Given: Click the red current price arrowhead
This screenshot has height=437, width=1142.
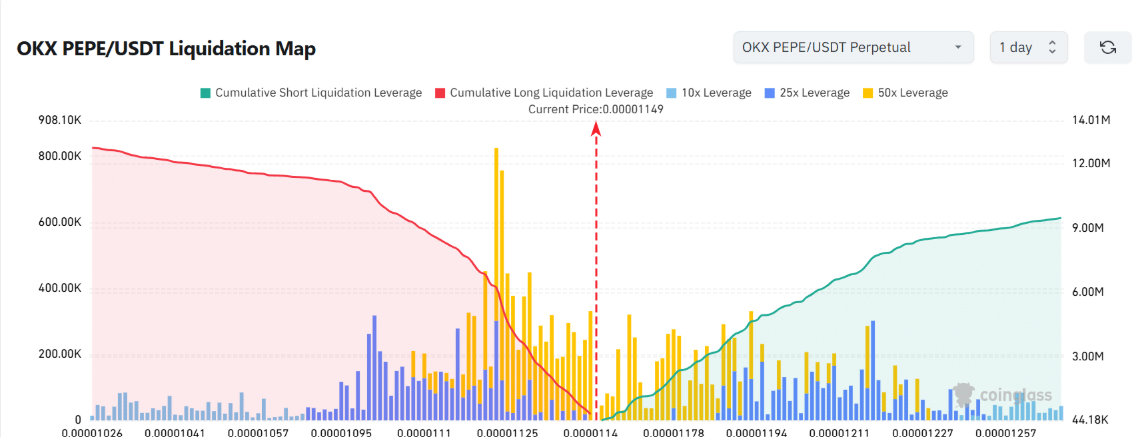Looking at the screenshot, I should [596, 128].
